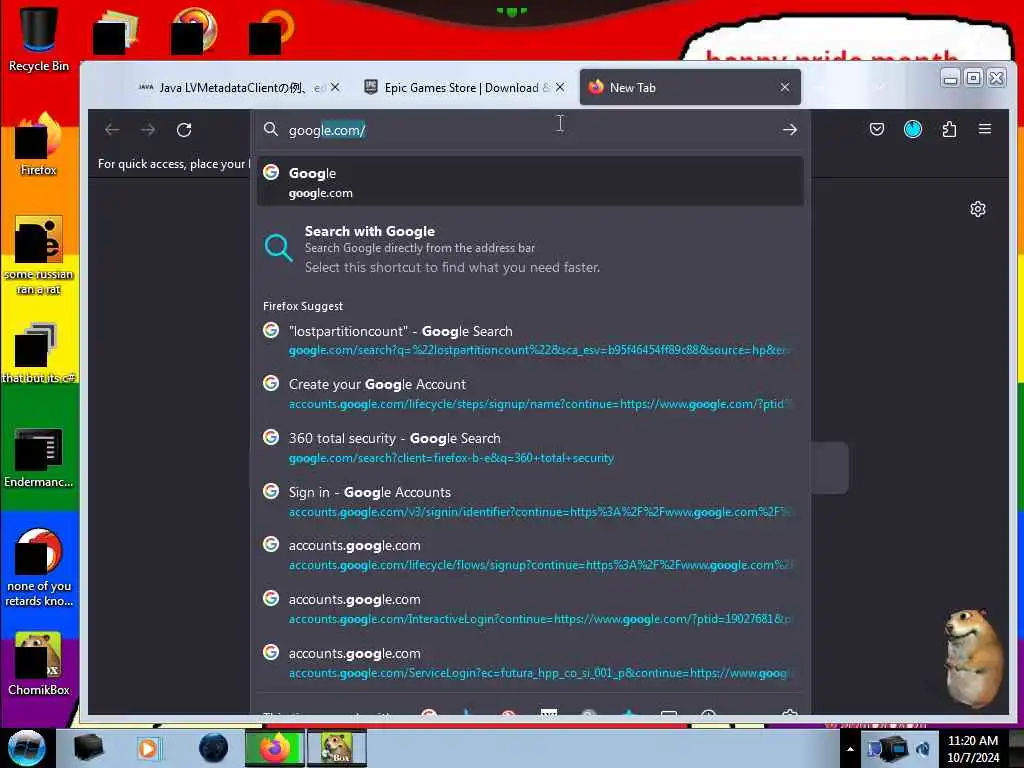Open the Endermanc... desktop shortcut
The height and width of the screenshot is (768, 1024).
tap(39, 457)
